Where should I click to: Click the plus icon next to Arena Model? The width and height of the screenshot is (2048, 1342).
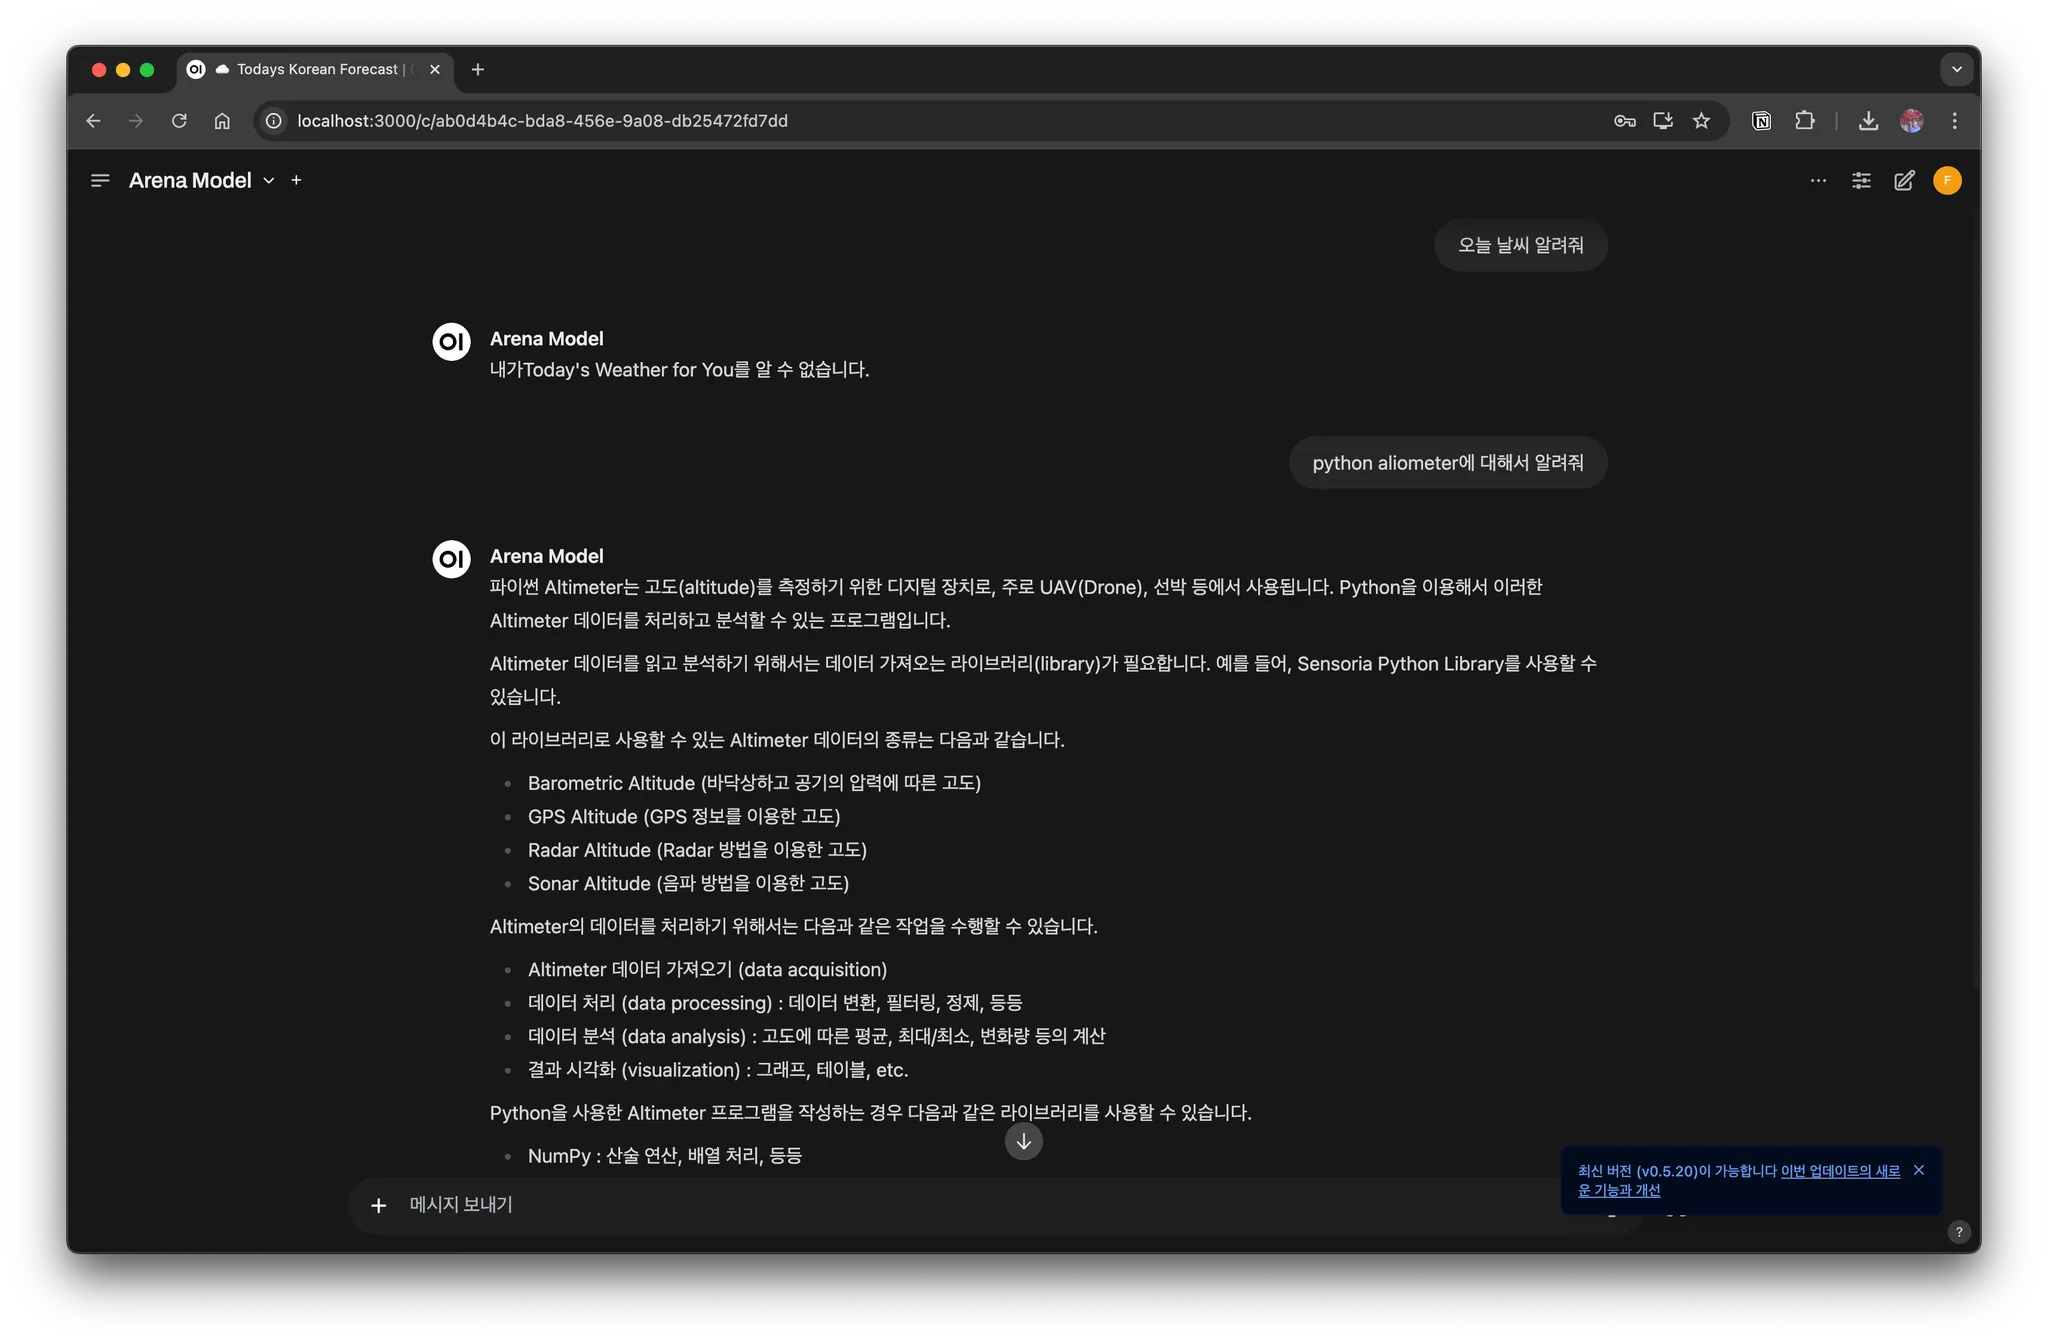point(295,180)
